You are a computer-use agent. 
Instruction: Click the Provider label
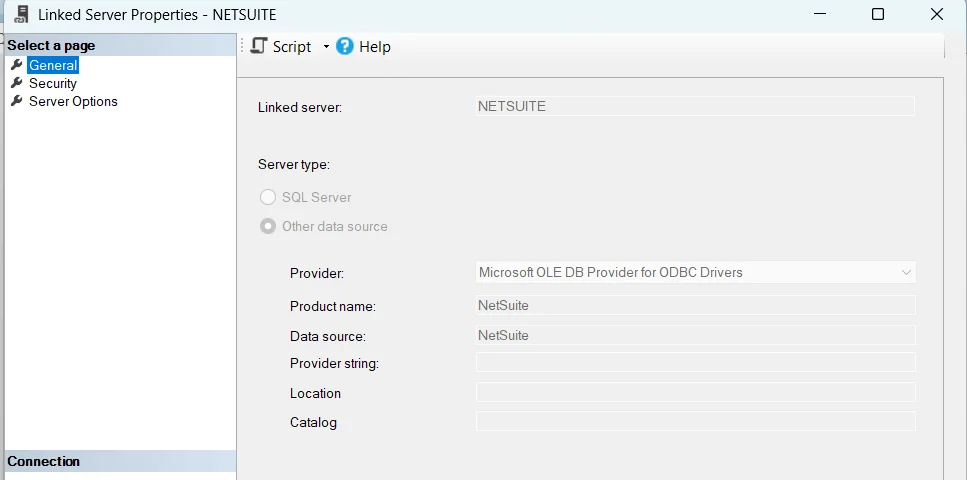(317, 273)
